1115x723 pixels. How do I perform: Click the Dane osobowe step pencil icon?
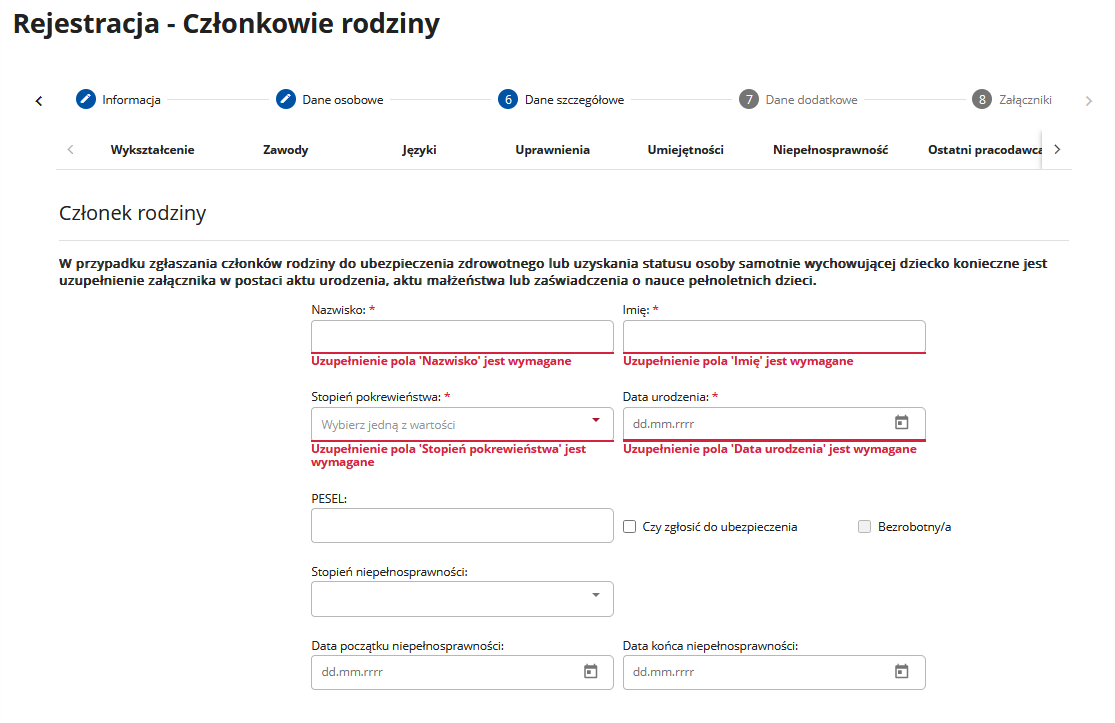[286, 99]
